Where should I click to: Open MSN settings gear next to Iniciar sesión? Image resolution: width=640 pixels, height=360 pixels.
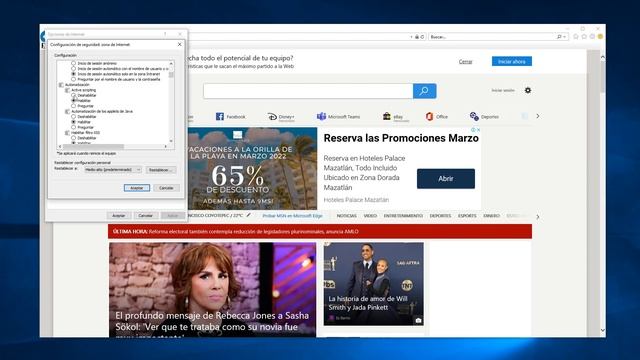pos(528,90)
